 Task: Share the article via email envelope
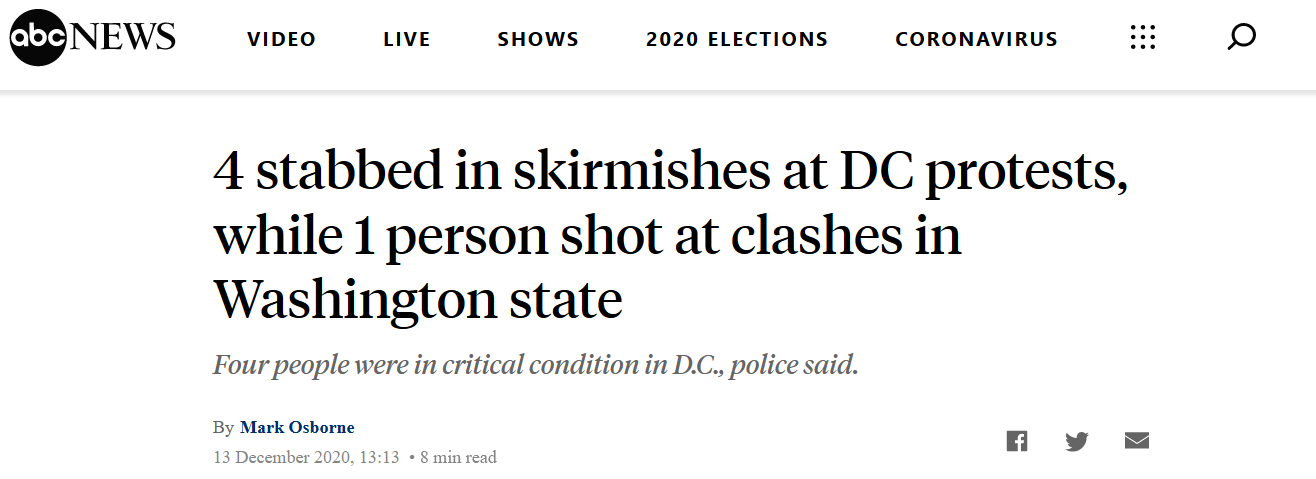pyautogui.click(x=1137, y=441)
